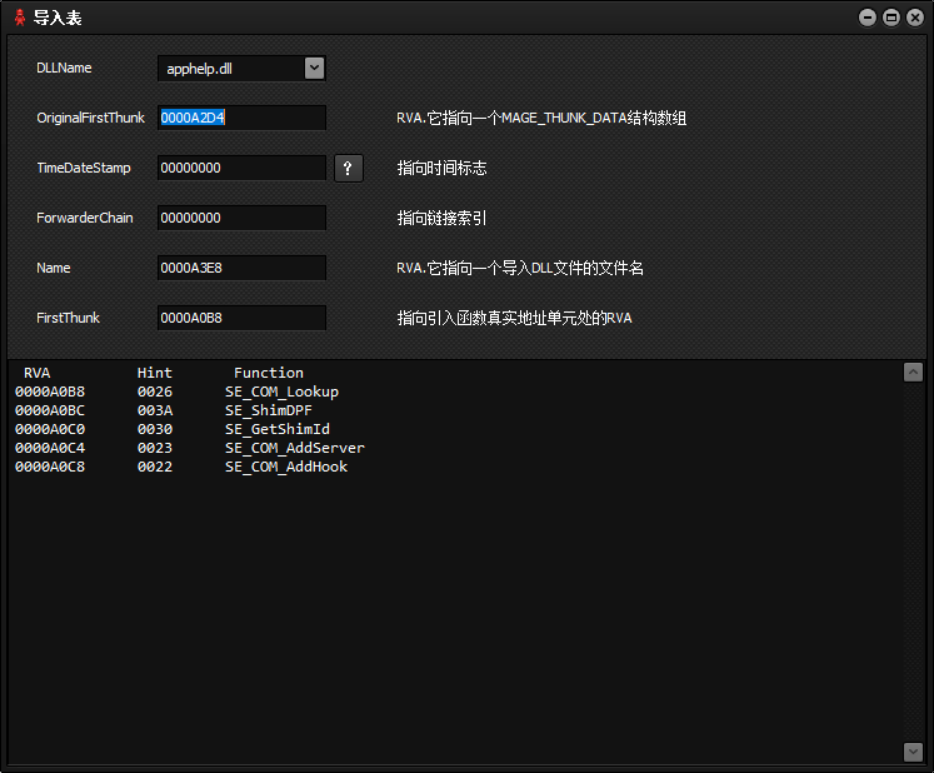
Task: Click the Name field showing 0000A3E8
Action: [x=240, y=267]
